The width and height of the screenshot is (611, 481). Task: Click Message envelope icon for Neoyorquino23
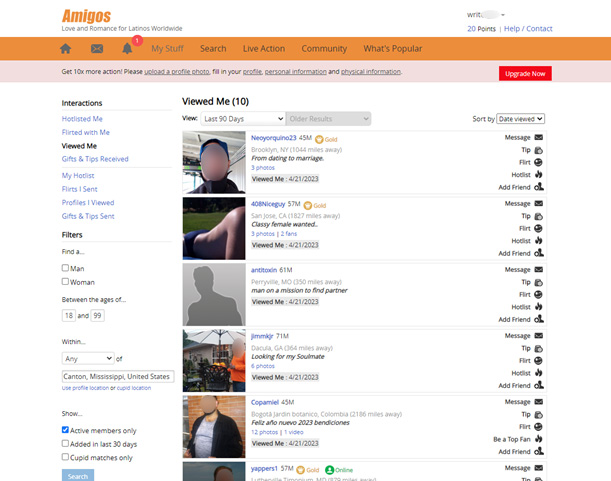click(539, 137)
